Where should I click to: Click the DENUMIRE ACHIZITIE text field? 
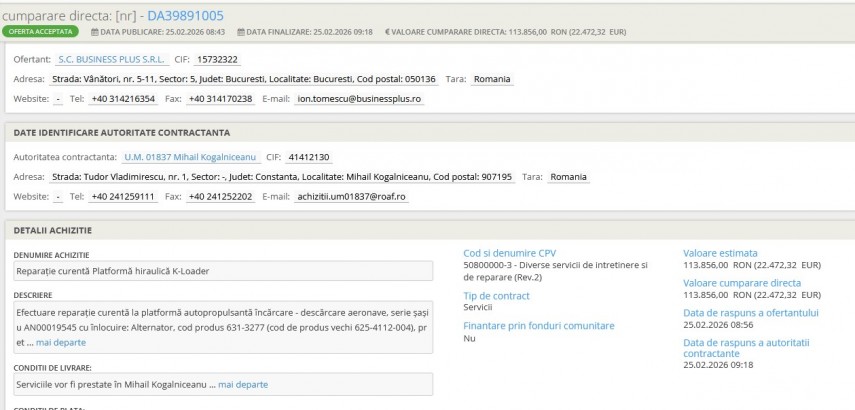pyautogui.click(x=223, y=271)
